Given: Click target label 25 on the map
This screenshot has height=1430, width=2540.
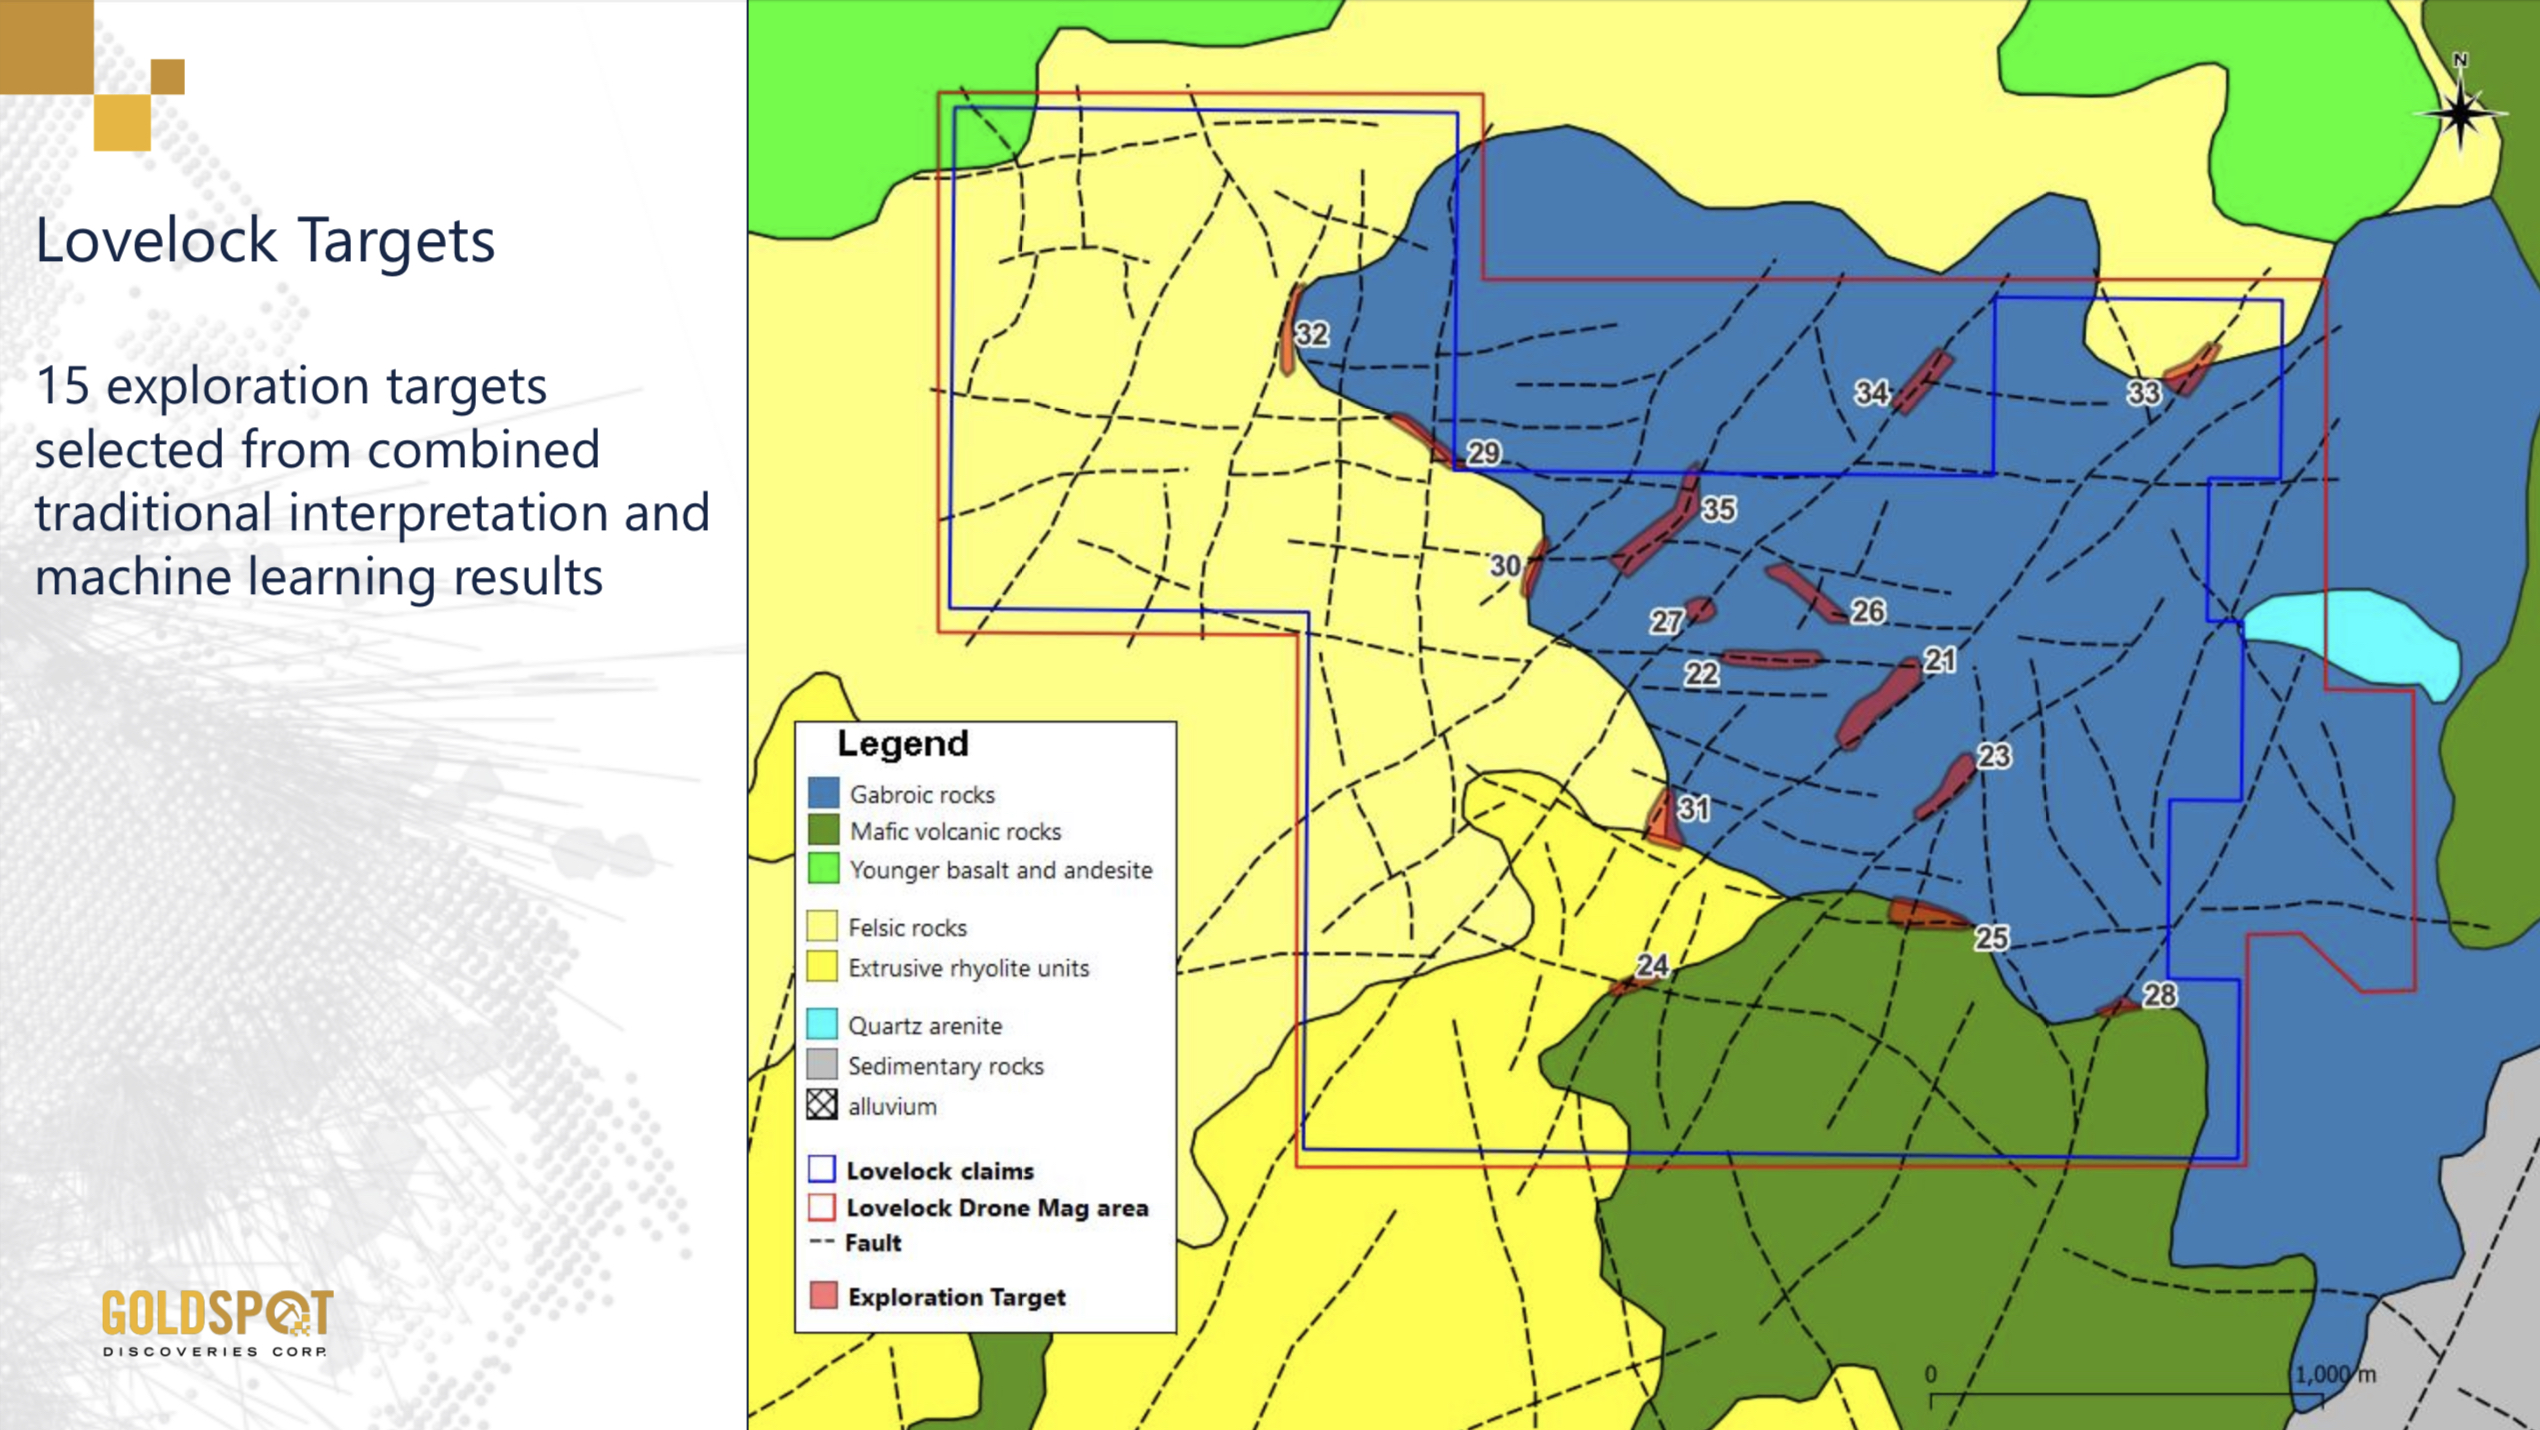Looking at the screenshot, I should [x=1991, y=938].
